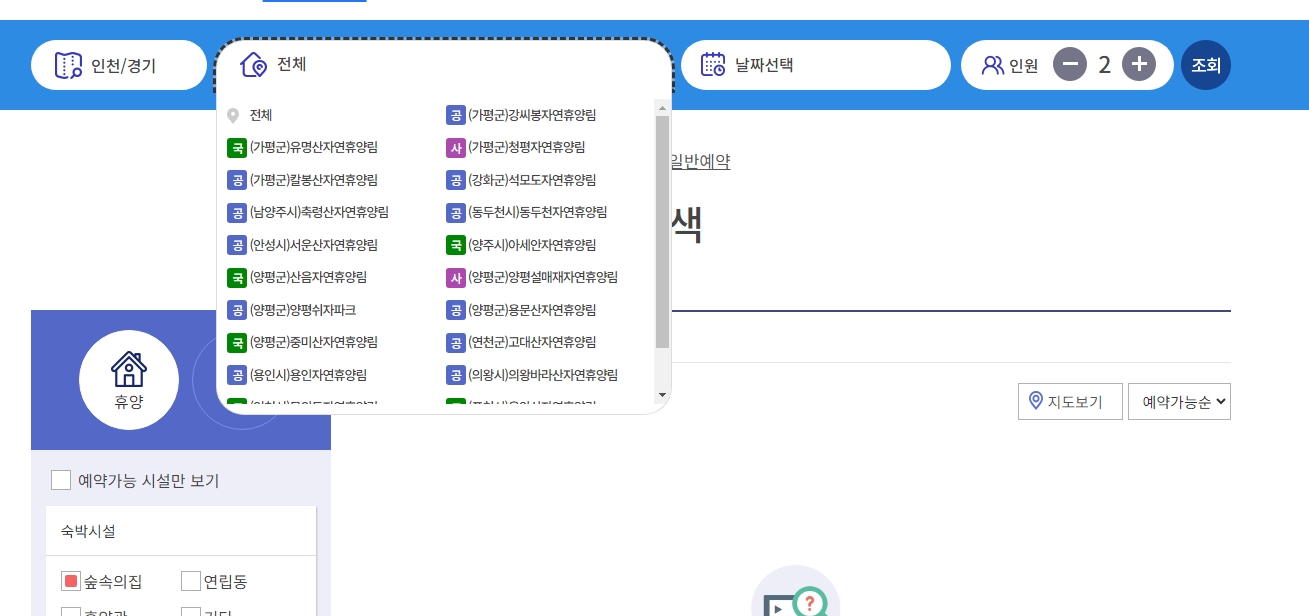
Task: Click the 조회 search button
Action: 1206,65
